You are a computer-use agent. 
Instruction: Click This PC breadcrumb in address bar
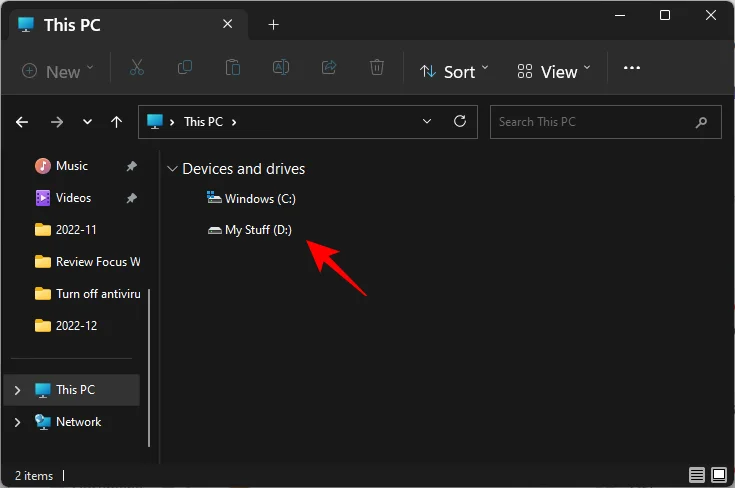tap(203, 122)
